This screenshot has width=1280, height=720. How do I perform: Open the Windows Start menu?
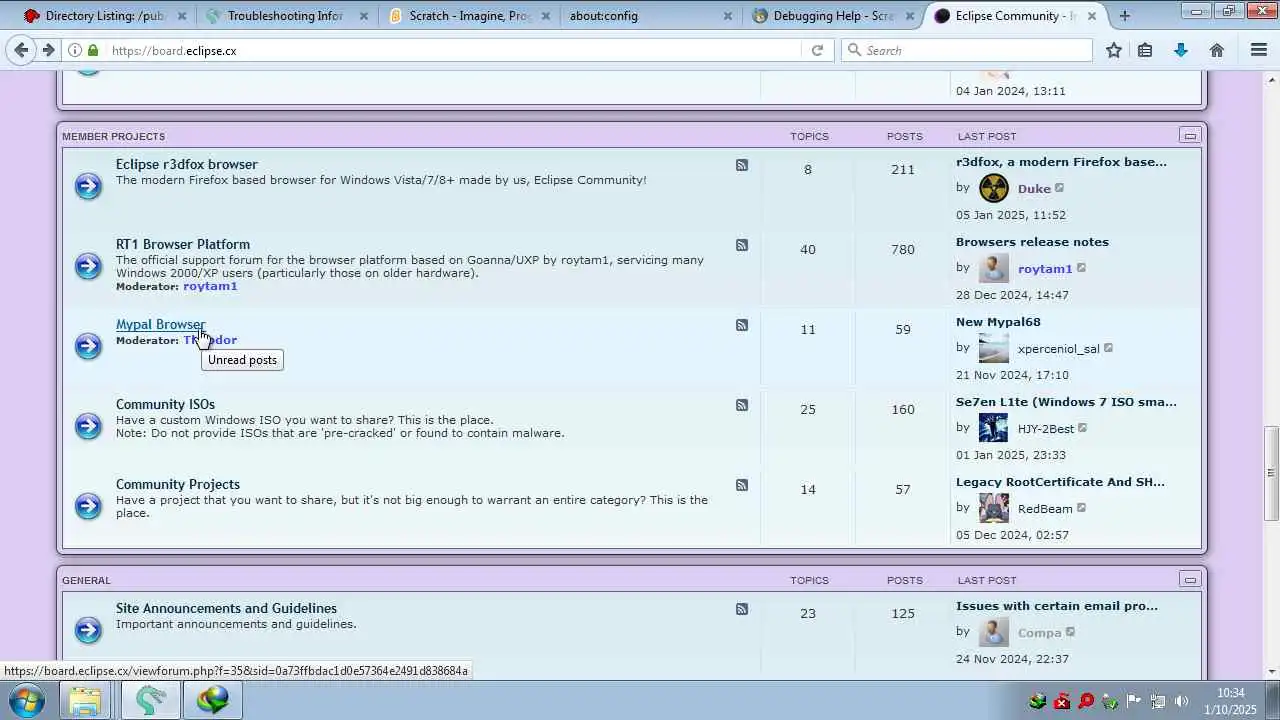click(27, 700)
